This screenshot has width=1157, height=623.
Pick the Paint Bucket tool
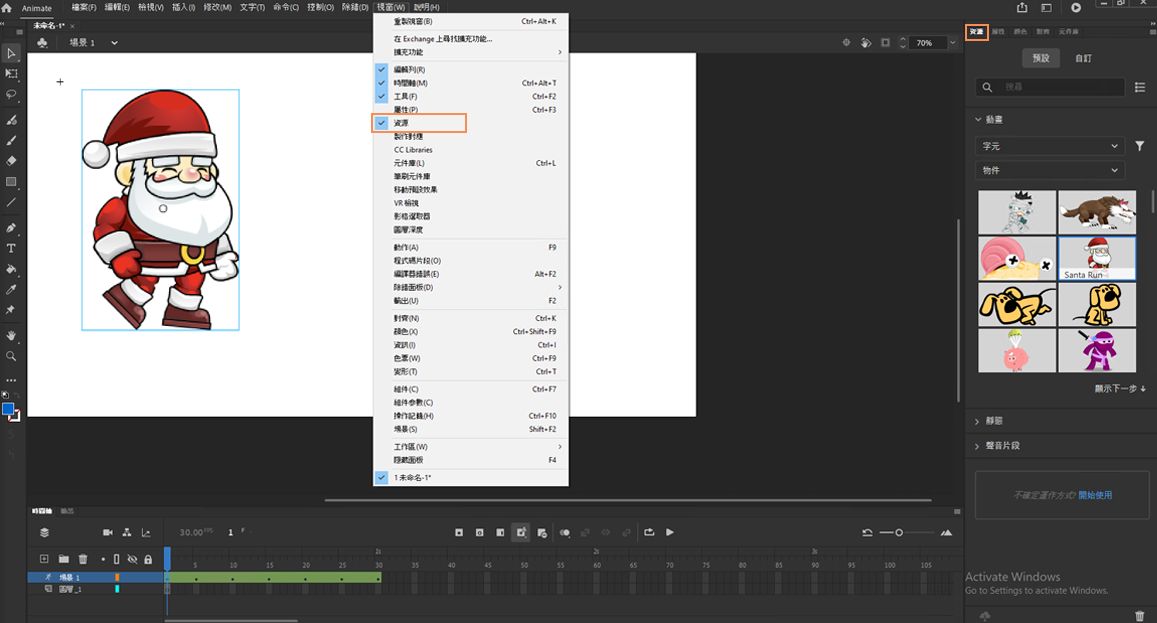(x=11, y=269)
